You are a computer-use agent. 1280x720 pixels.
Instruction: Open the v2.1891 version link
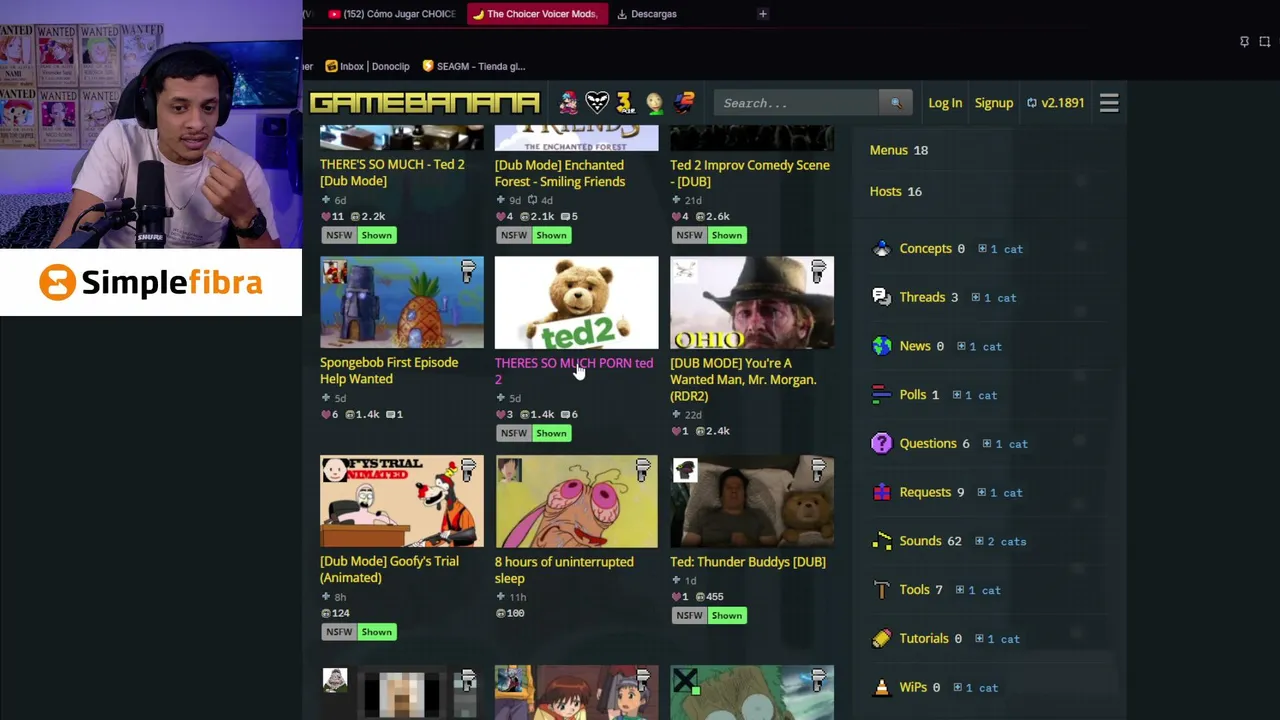pos(1055,103)
